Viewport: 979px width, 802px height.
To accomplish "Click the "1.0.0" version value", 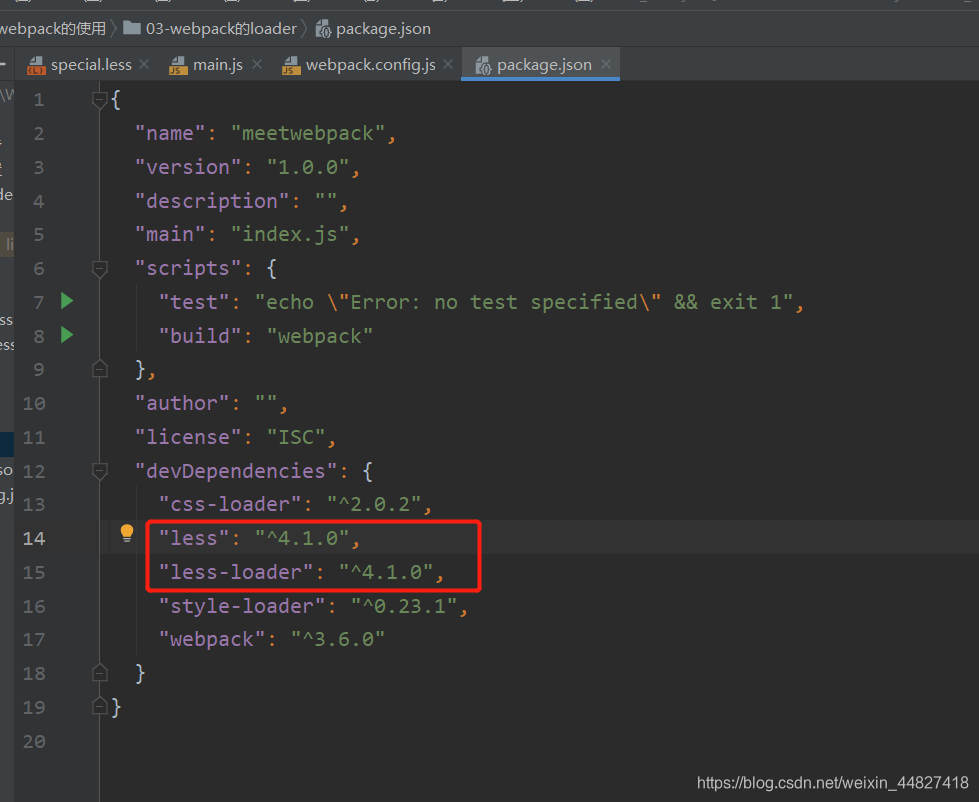I will pyautogui.click(x=308, y=167).
